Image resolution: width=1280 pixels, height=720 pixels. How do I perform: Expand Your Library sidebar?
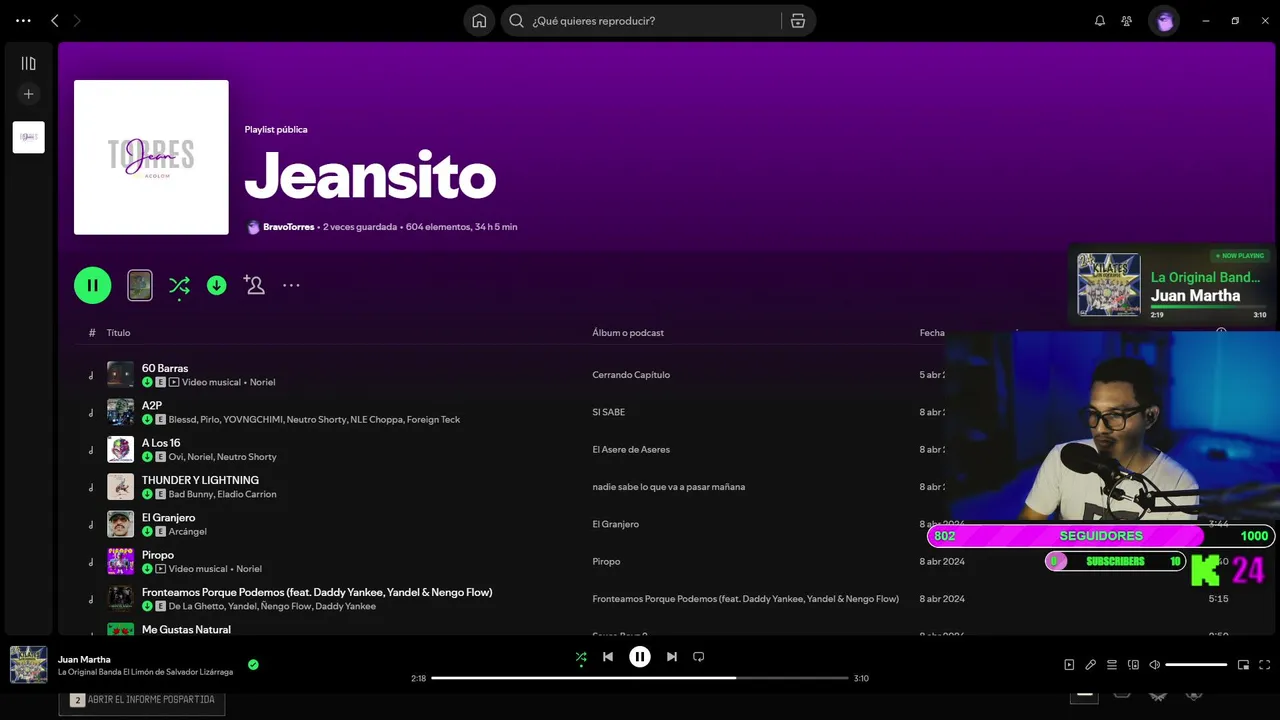point(28,63)
